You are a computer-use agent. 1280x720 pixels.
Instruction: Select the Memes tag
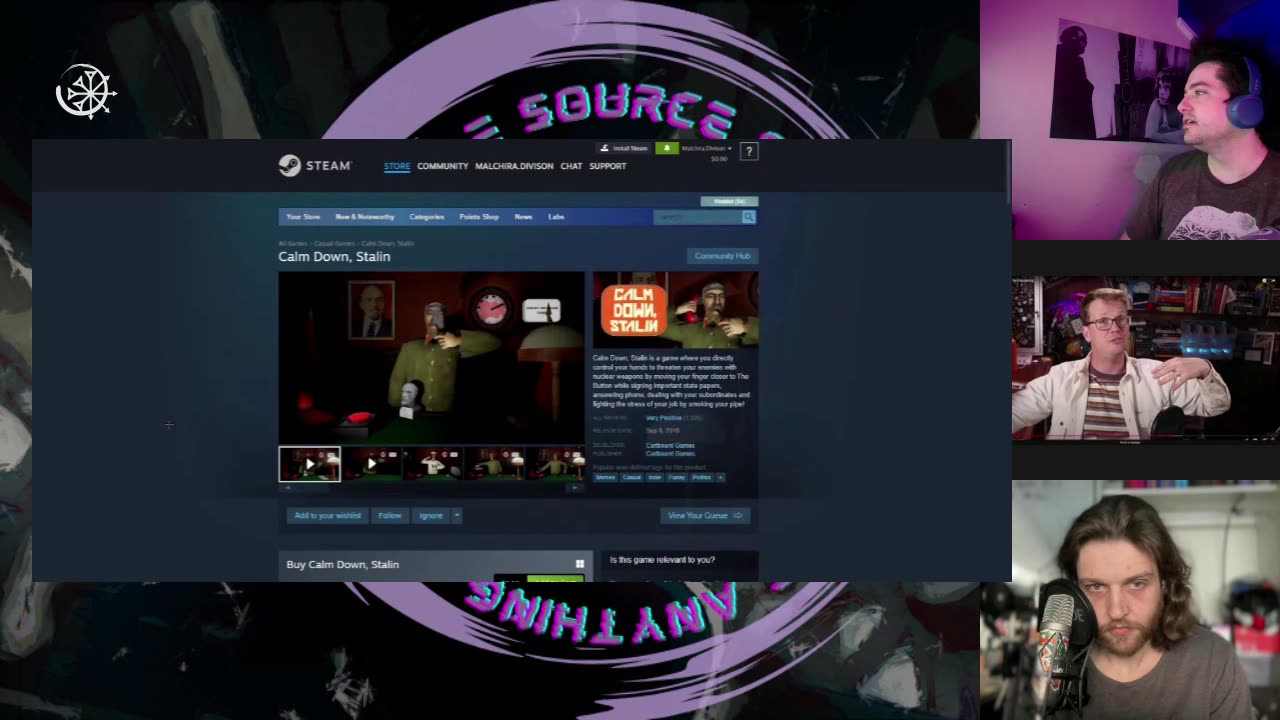coord(605,477)
